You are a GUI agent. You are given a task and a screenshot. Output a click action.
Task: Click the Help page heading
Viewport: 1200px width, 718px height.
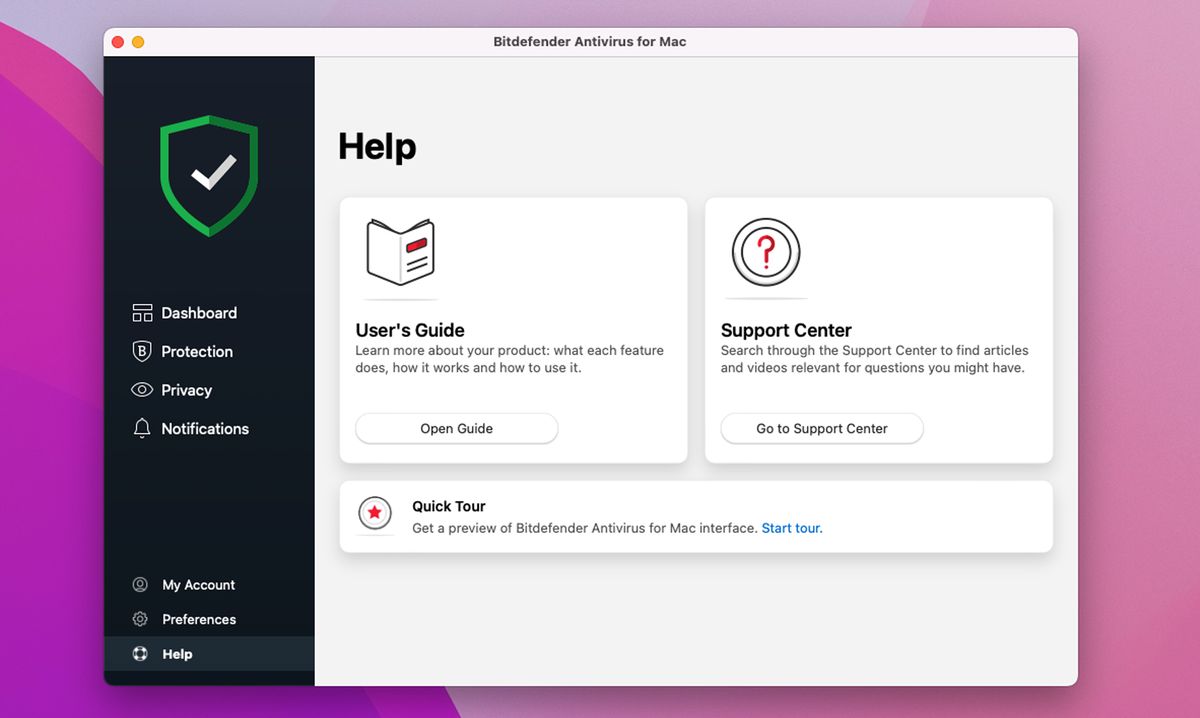click(x=378, y=146)
